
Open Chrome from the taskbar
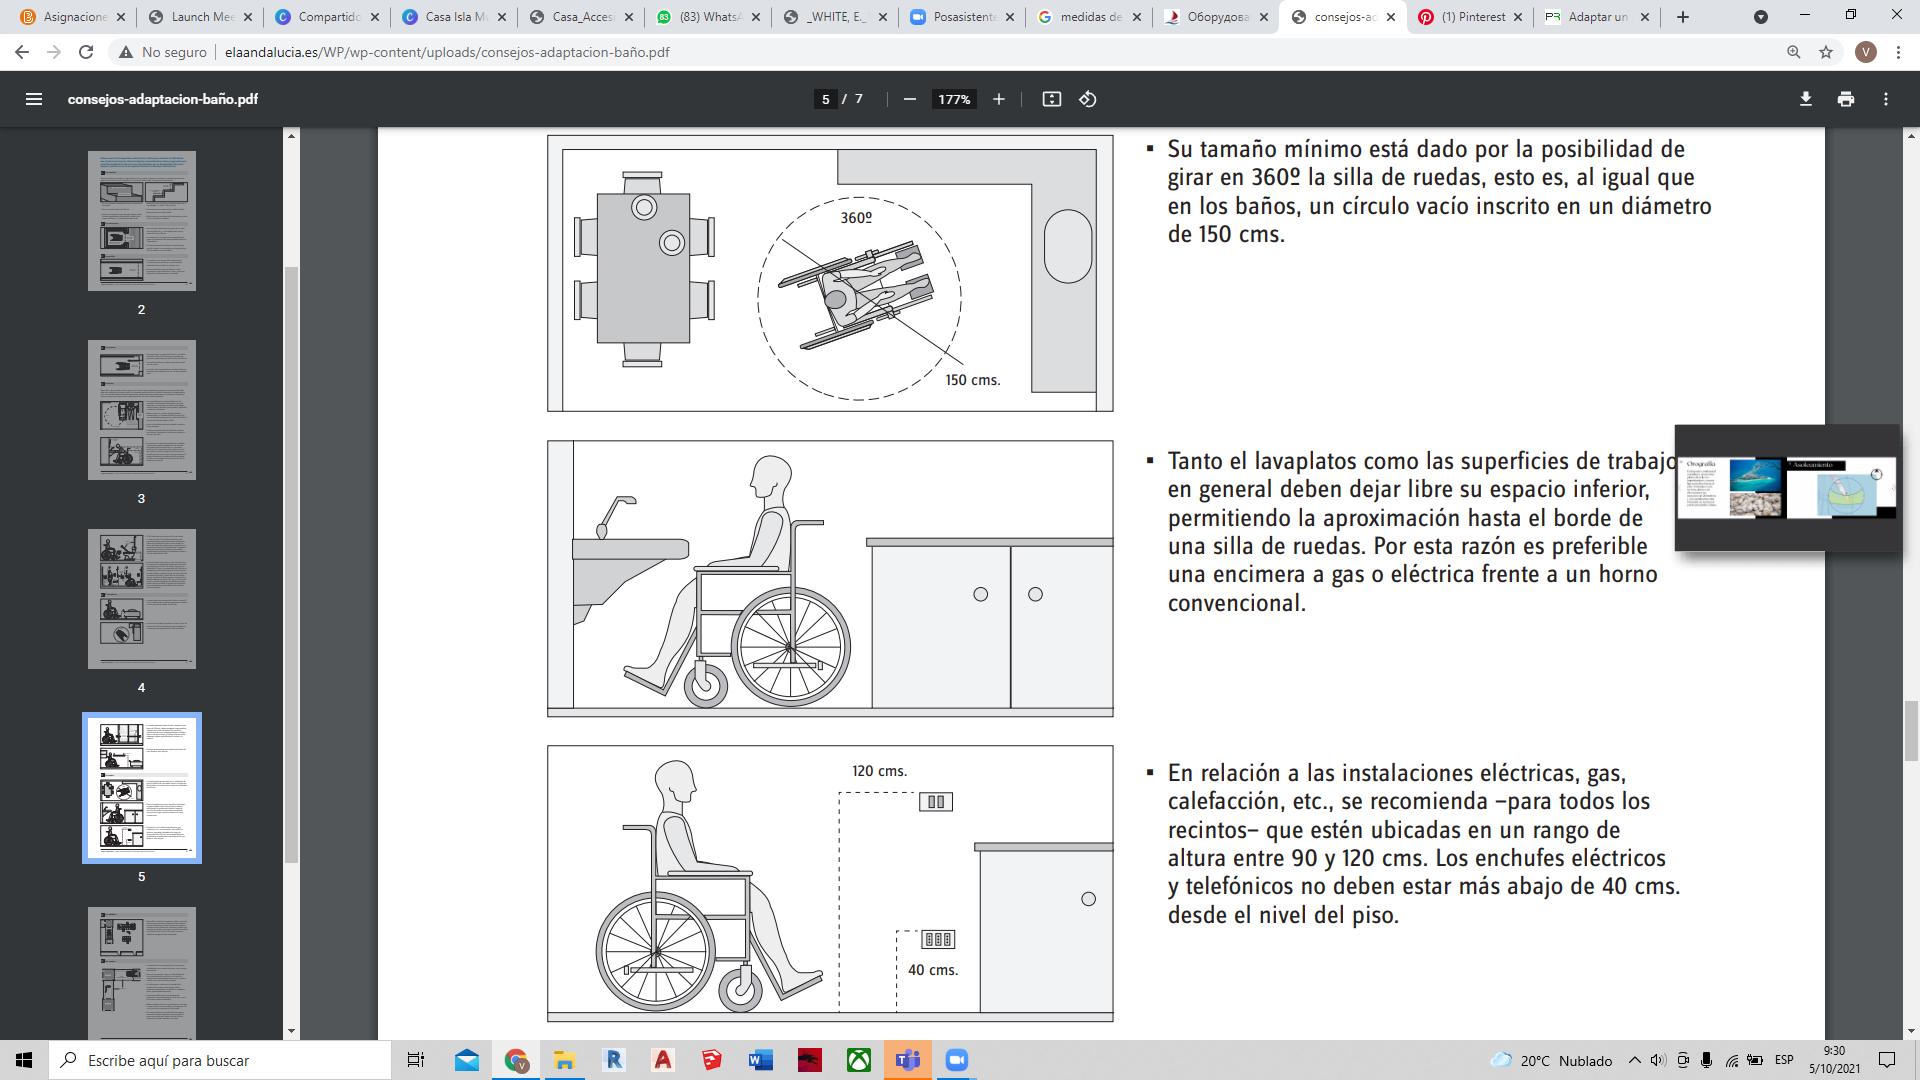(x=516, y=1060)
